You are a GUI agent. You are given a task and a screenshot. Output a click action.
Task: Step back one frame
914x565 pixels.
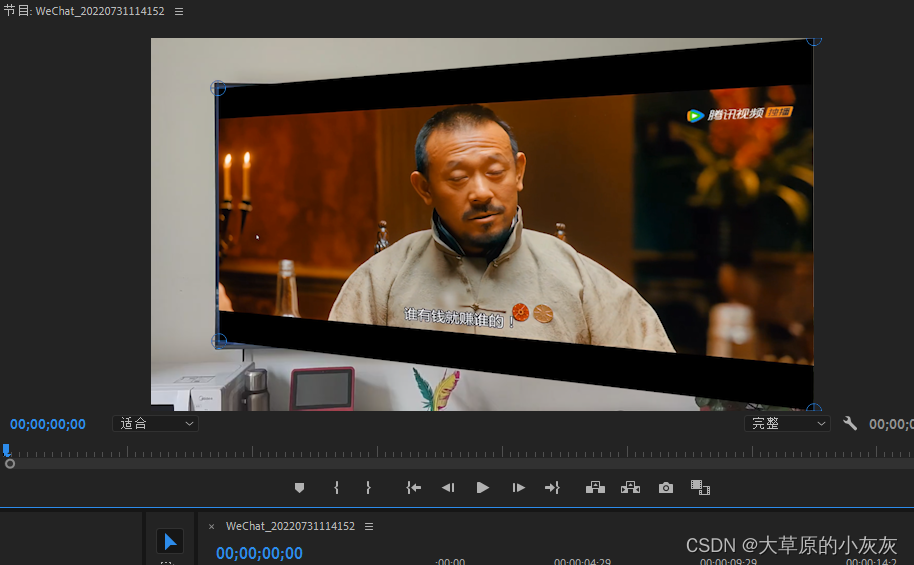pos(448,488)
